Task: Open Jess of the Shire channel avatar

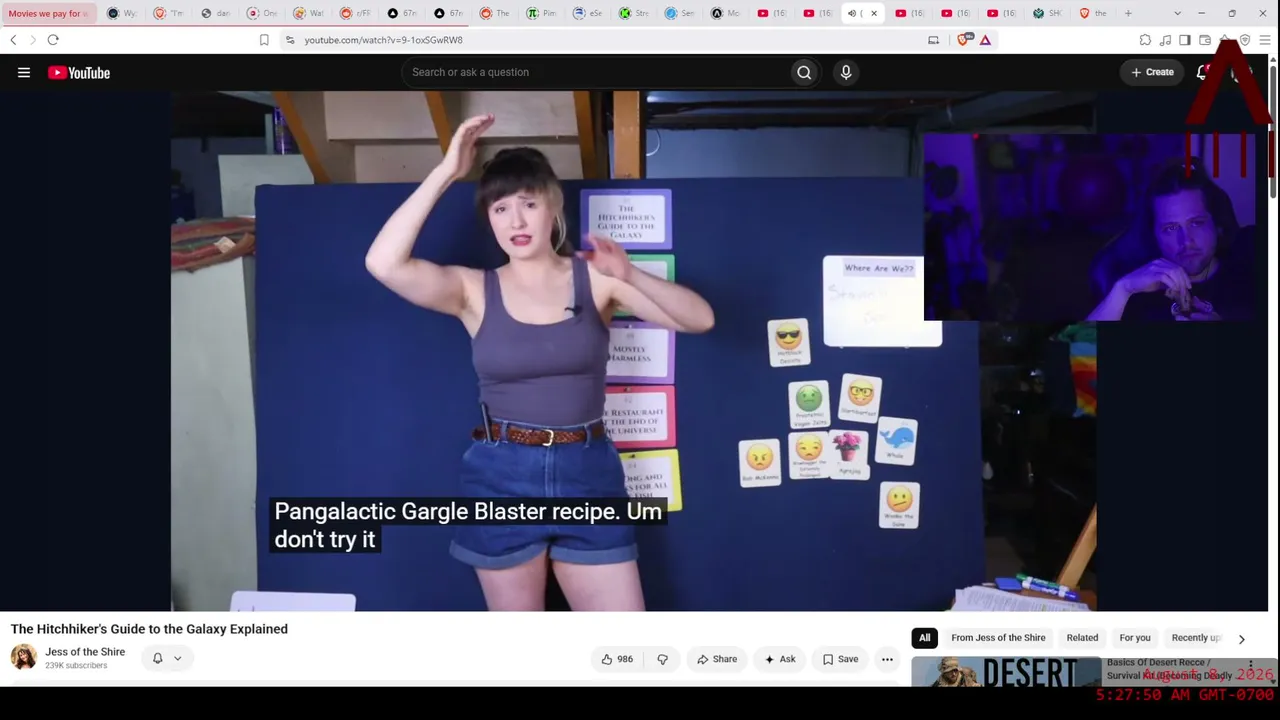Action: coord(24,657)
